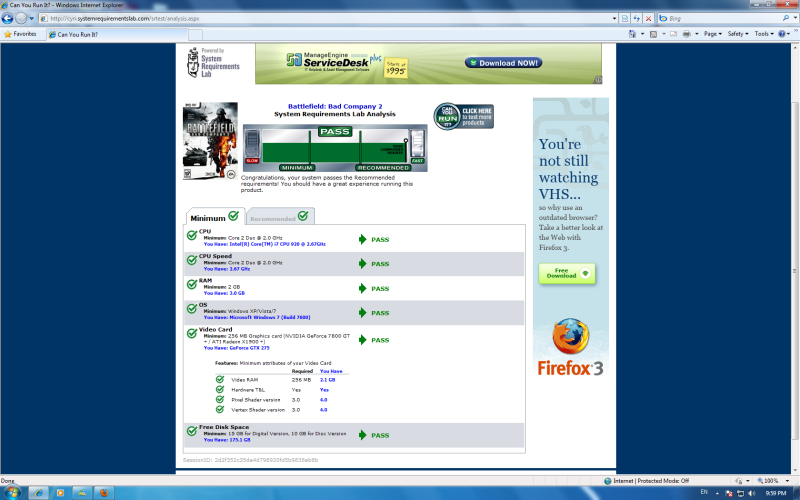The image size is (800, 500).
Task: Click the Download NOW! ServiceDesk button
Action: 504,63
